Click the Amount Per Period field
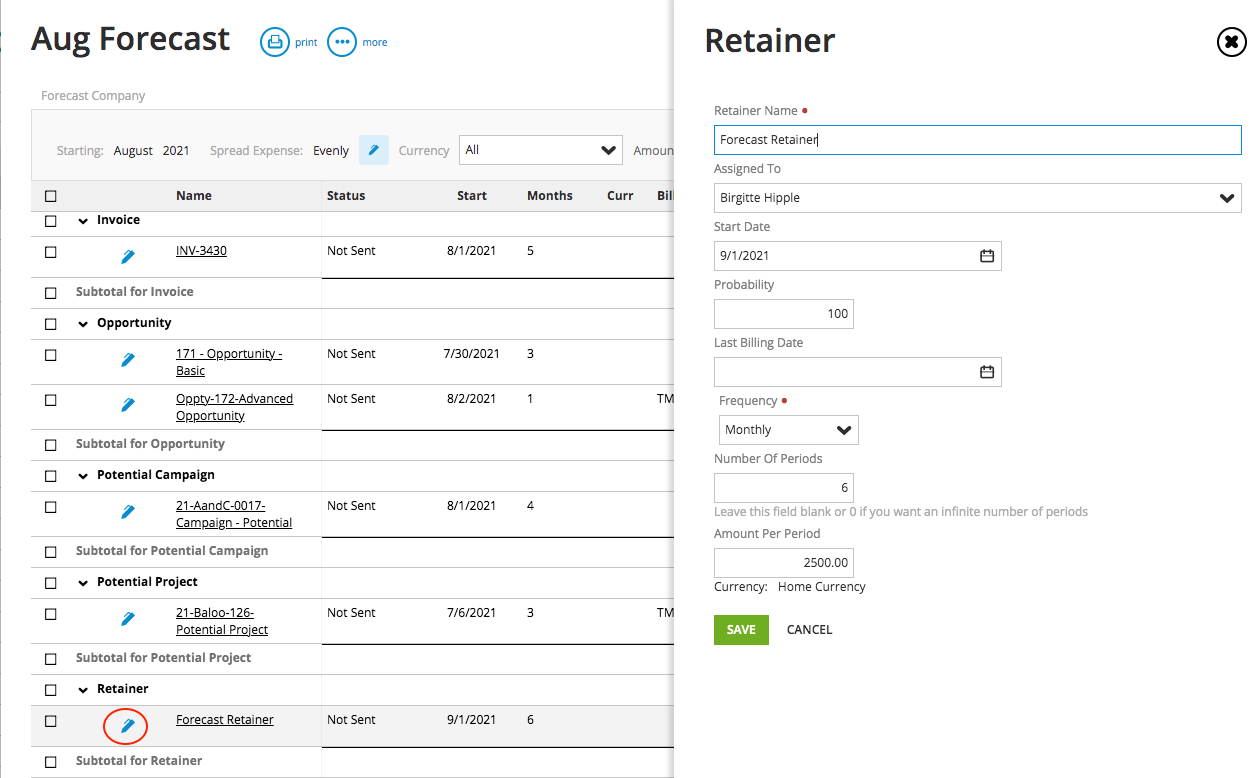Image resolution: width=1260 pixels, height=778 pixels. tap(784, 562)
